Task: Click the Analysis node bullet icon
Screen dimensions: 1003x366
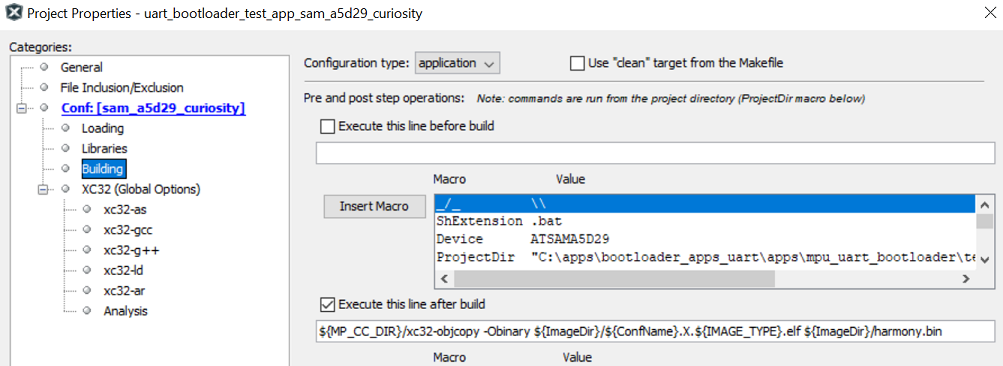Action: pyautogui.click(x=87, y=311)
